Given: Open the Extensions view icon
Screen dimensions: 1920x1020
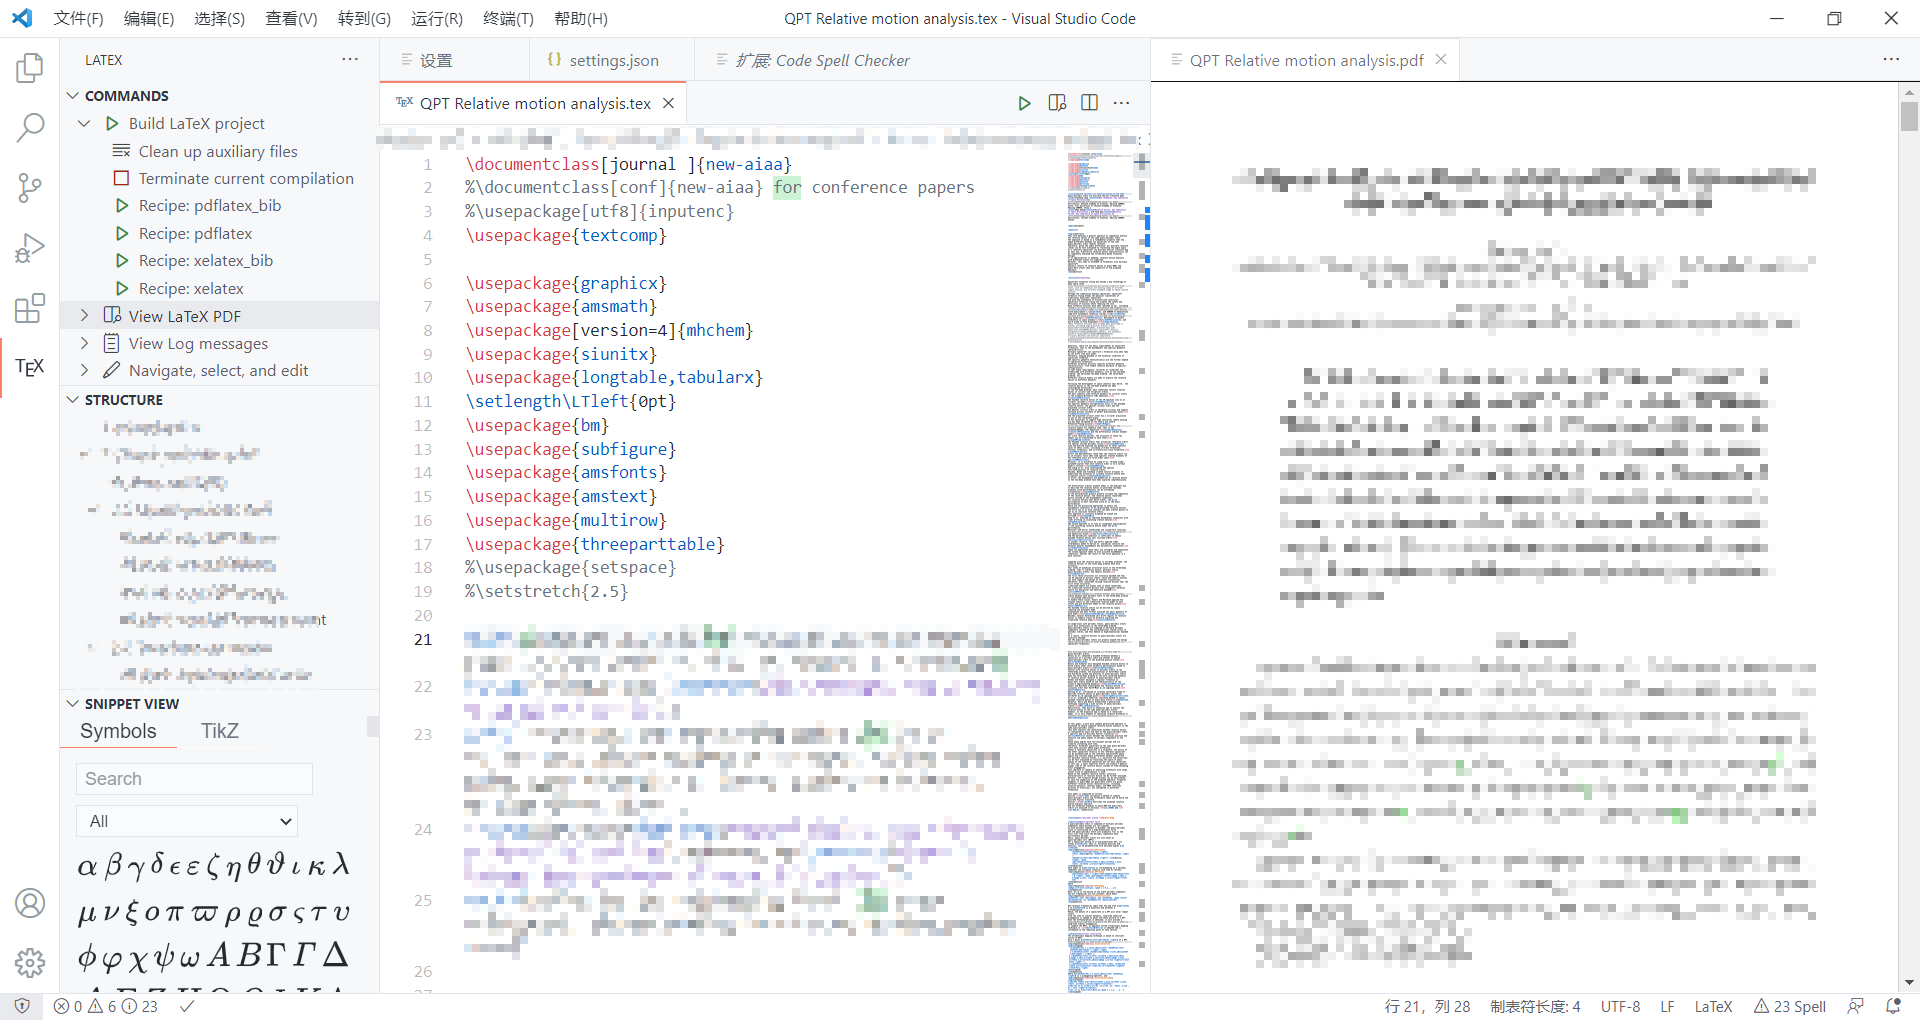Looking at the screenshot, I should pyautogui.click(x=29, y=308).
